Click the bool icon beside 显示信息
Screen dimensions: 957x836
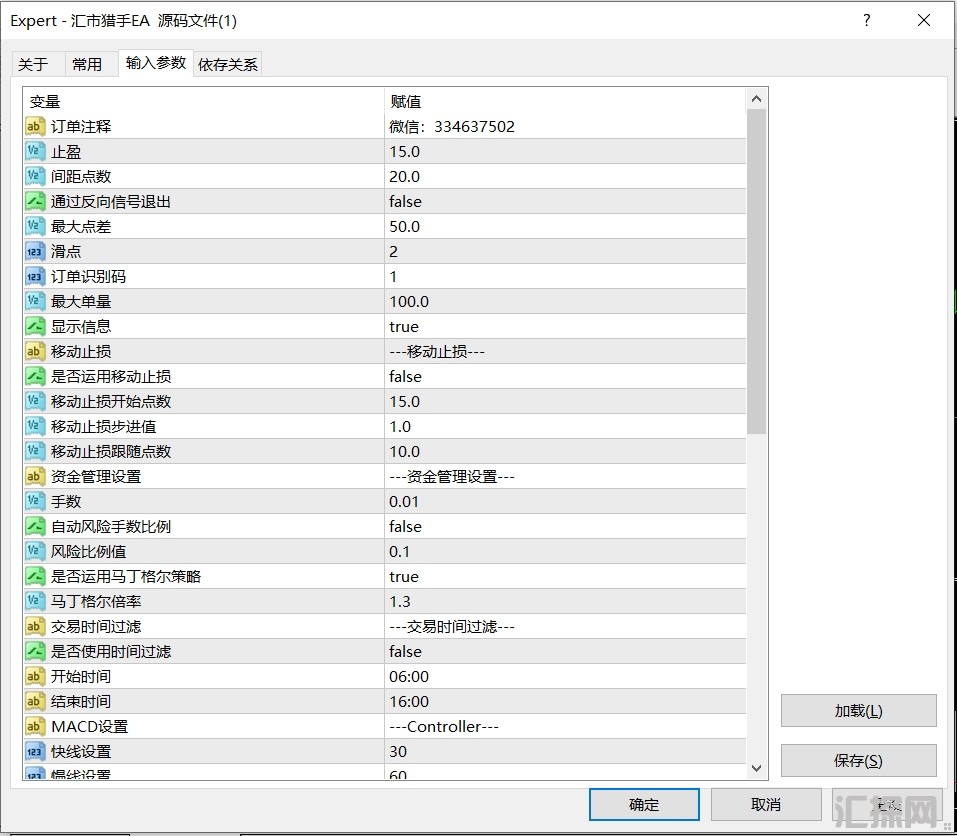(x=35, y=326)
